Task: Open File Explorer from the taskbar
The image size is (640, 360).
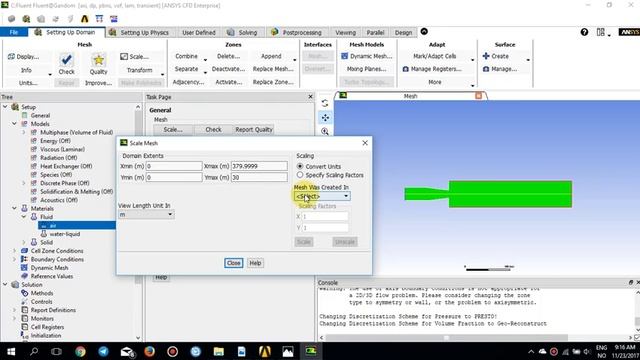Action: click(218, 351)
